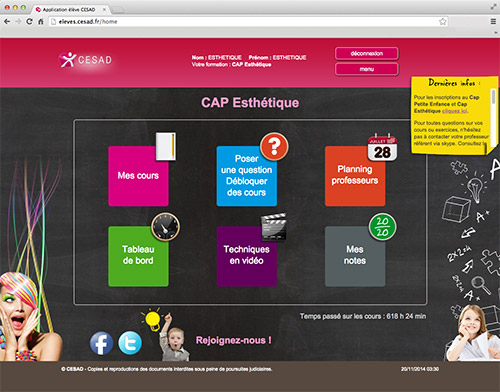
Task: Open the Mes cours tile
Action: point(138,176)
